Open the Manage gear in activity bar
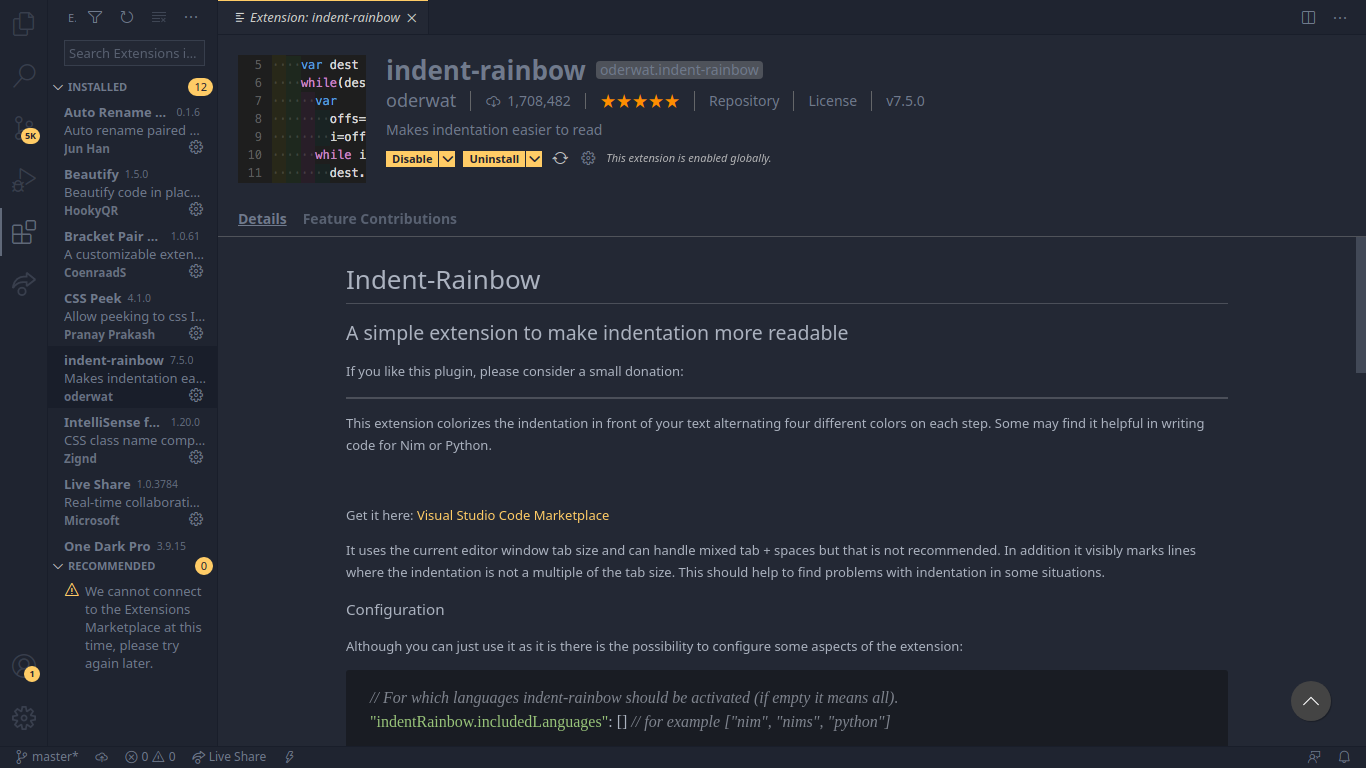The image size is (1366, 768). click(24, 718)
